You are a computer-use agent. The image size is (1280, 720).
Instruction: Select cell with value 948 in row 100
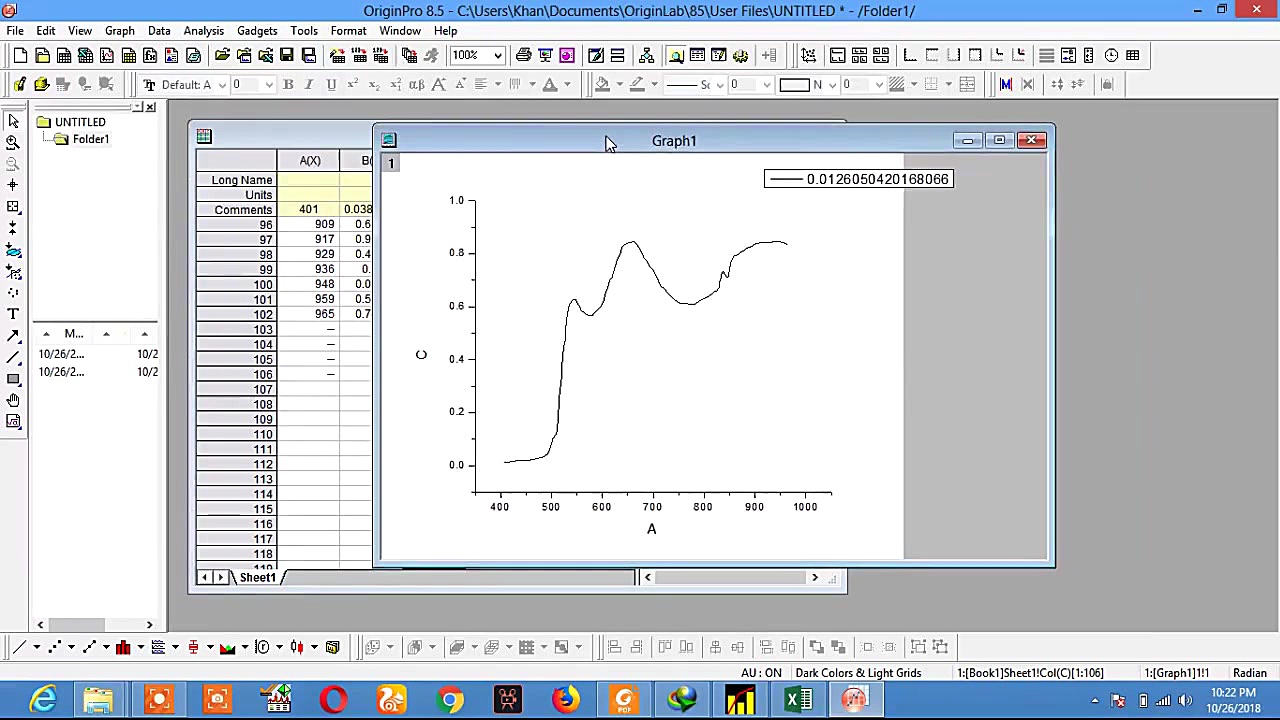309,284
